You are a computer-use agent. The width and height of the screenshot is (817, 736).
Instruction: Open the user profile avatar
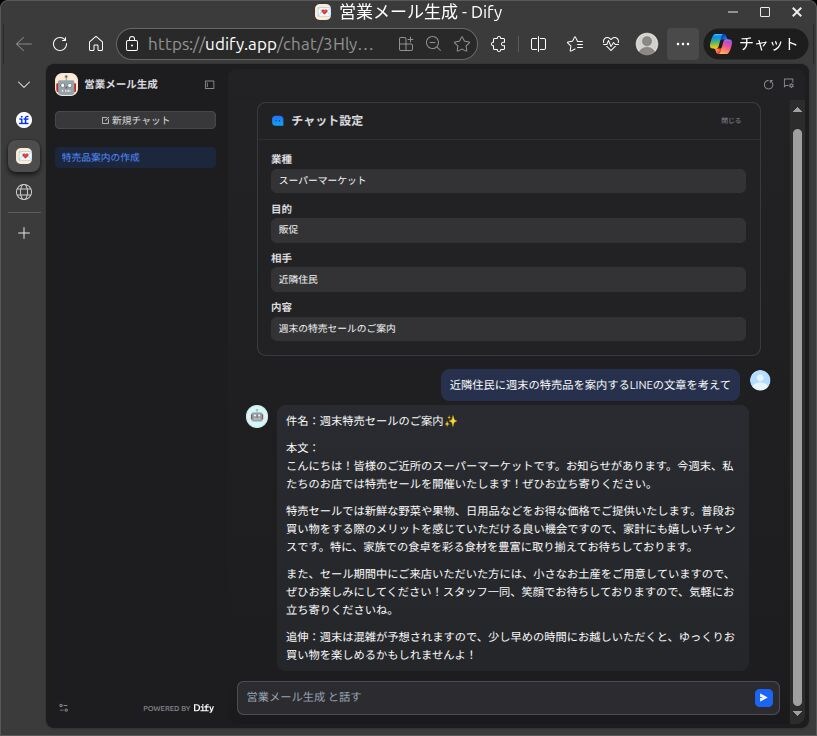(647, 44)
